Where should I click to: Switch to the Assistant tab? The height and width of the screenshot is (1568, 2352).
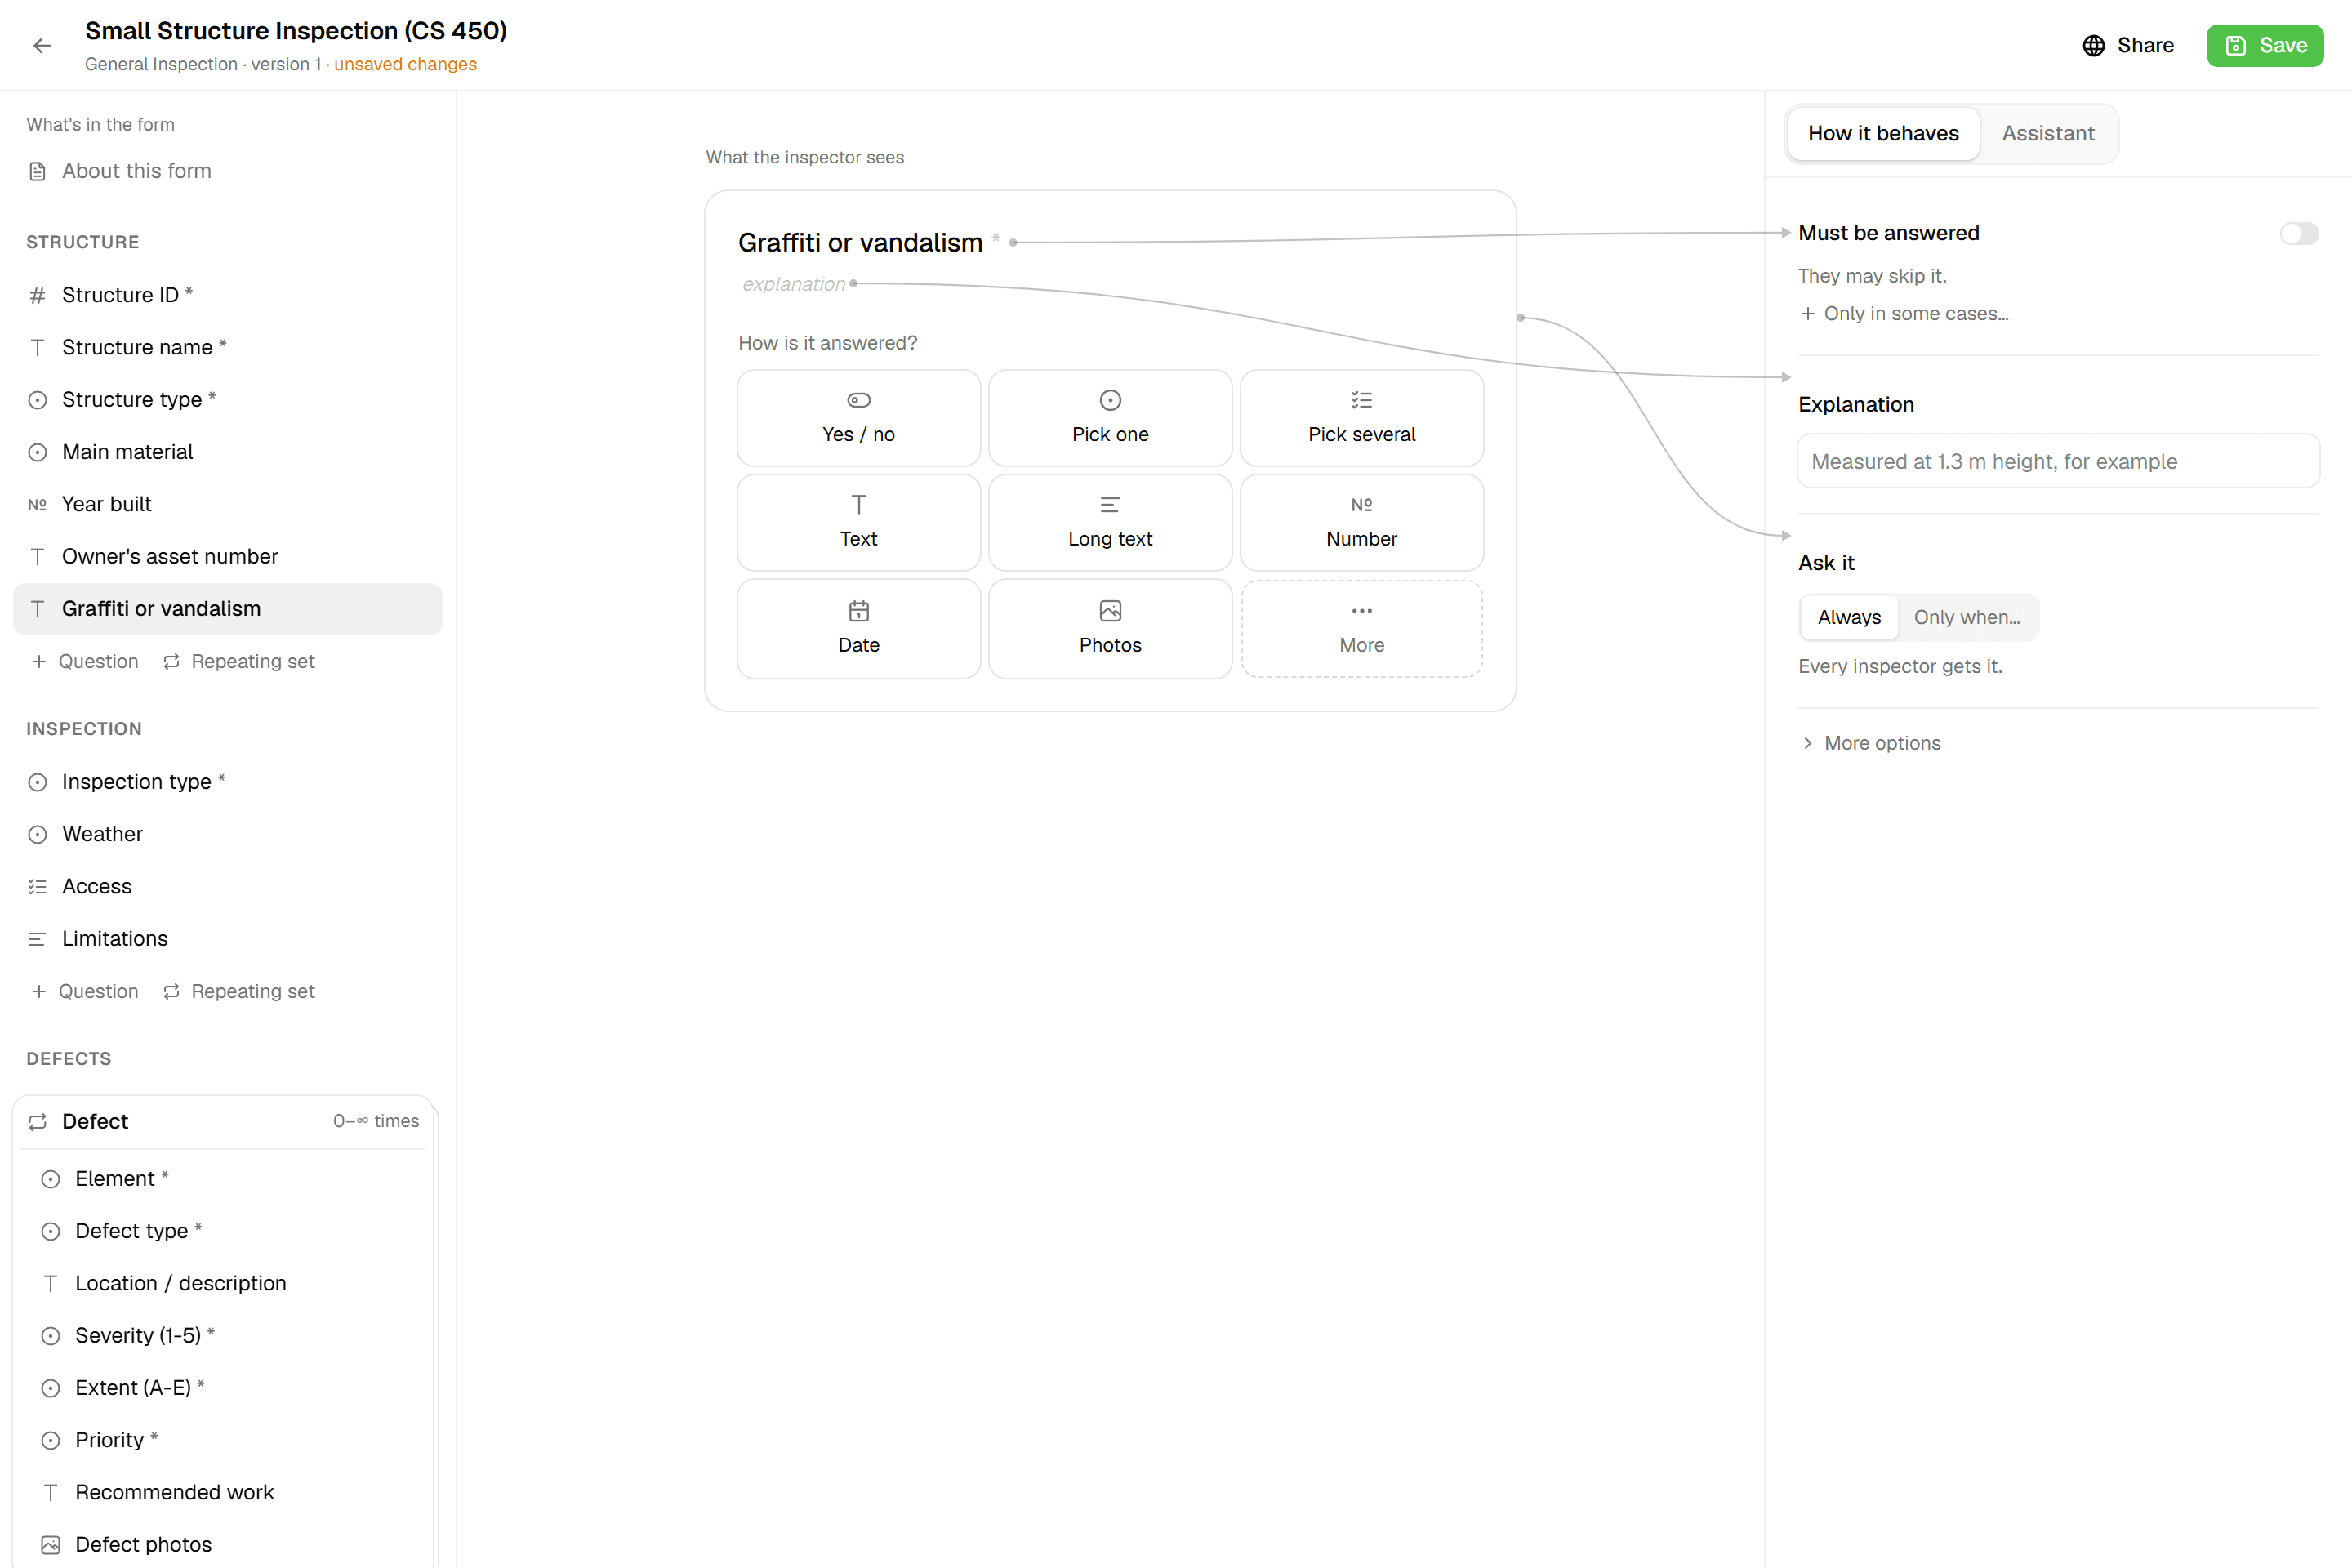click(x=2047, y=134)
